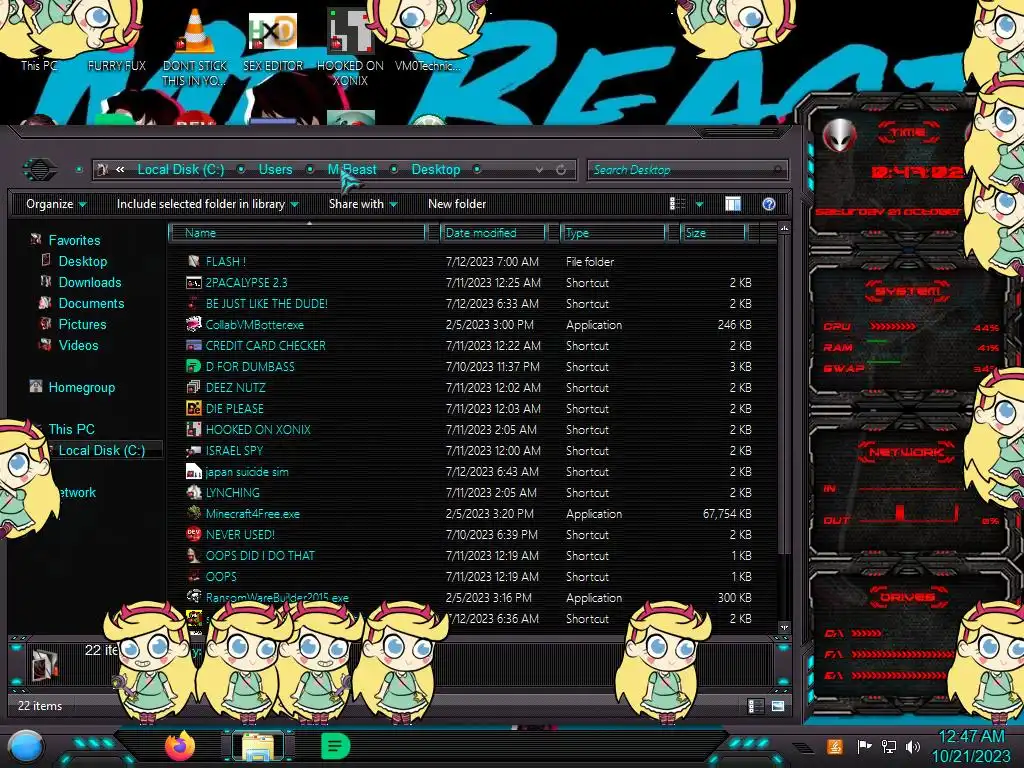Click the New folder button
This screenshot has height=768, width=1024.
(x=457, y=204)
